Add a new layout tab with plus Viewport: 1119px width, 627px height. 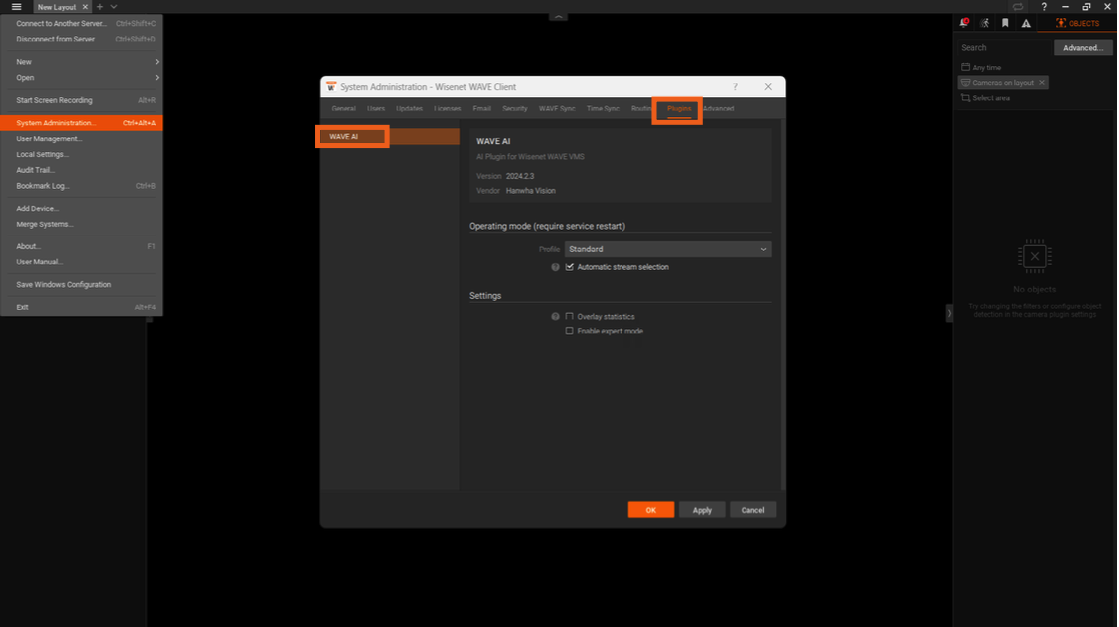(x=100, y=6)
